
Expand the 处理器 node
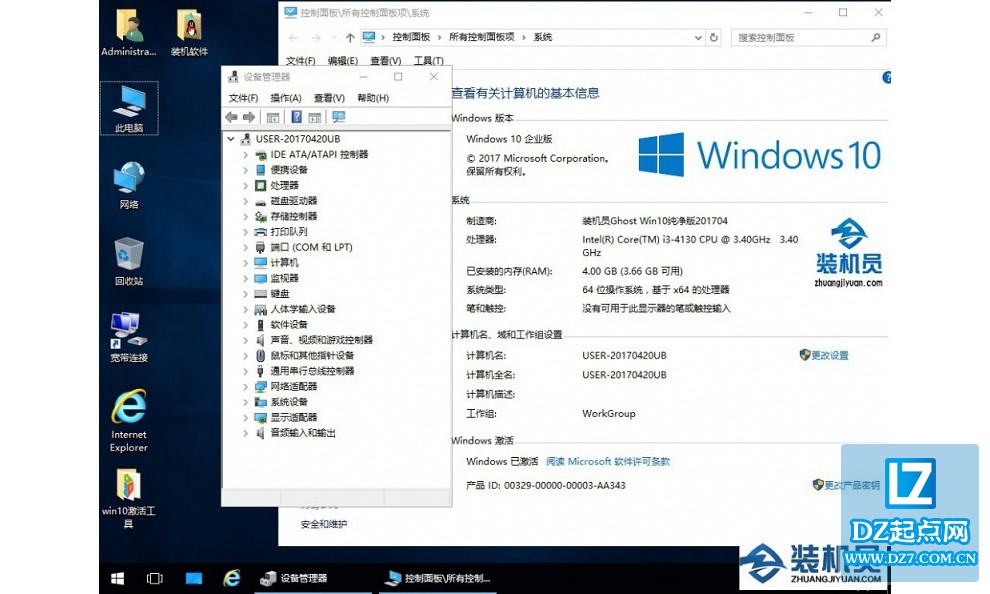246,186
